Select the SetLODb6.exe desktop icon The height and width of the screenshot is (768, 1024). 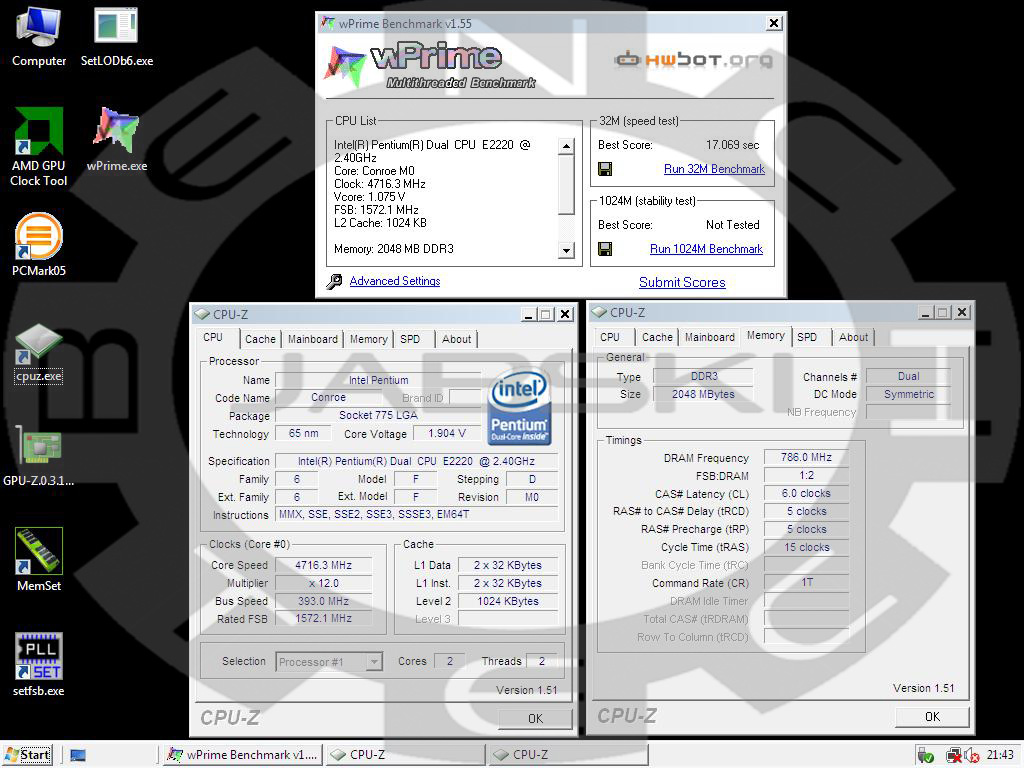click(116, 37)
